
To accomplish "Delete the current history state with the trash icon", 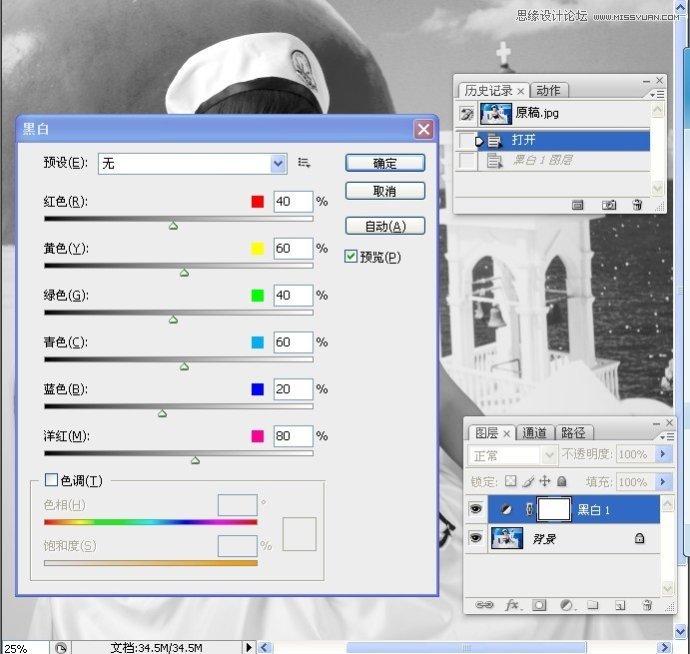I will [x=637, y=205].
